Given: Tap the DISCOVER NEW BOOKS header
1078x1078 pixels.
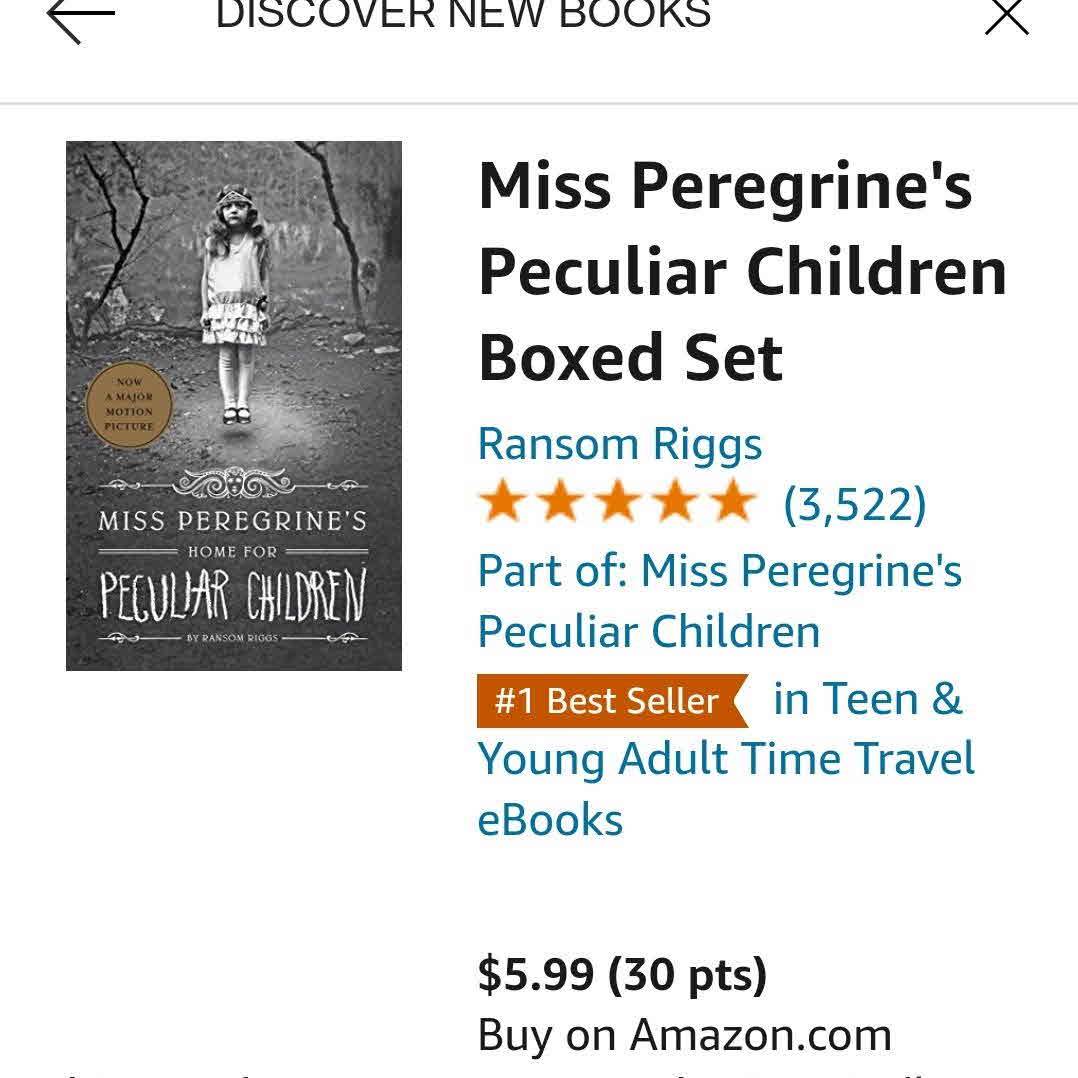Looking at the screenshot, I should pyautogui.click(x=463, y=15).
